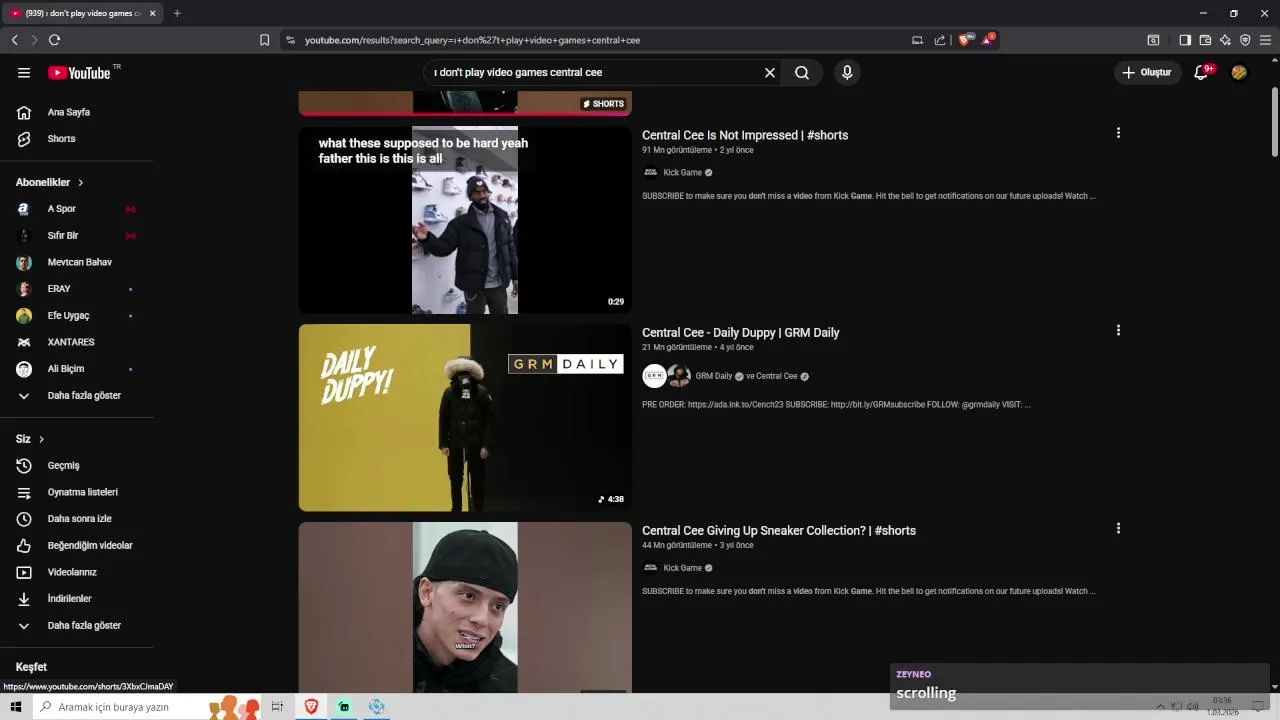Bookmark this page
The width and height of the screenshot is (1280, 720).
264,40
